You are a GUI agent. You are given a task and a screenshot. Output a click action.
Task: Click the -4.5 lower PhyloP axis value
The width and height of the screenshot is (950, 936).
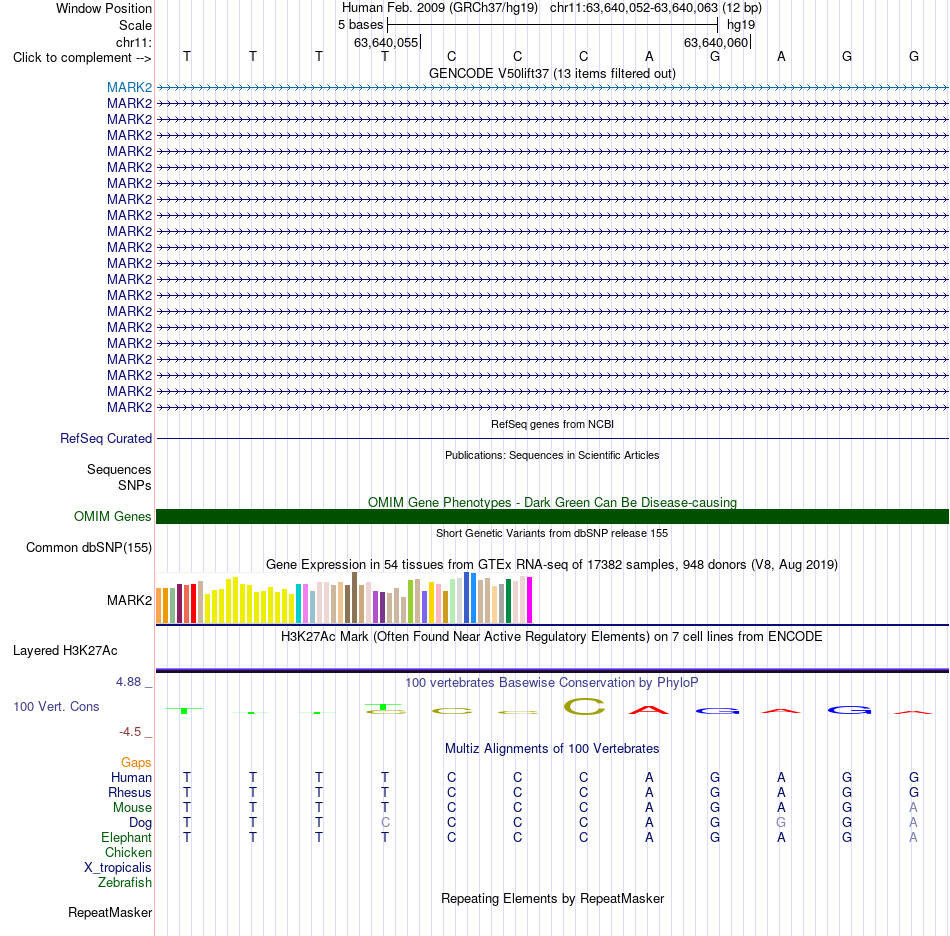pyautogui.click(x=130, y=732)
